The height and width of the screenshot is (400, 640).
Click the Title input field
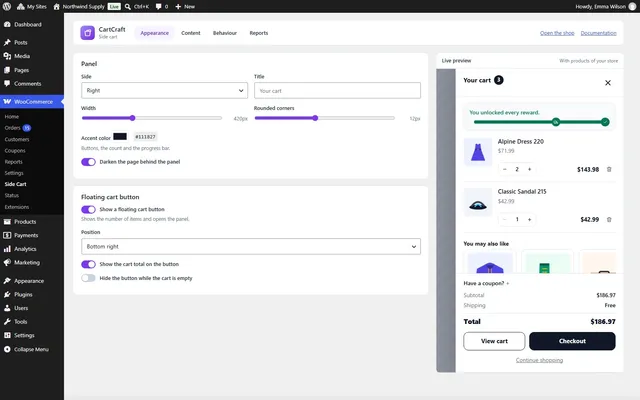tap(337, 91)
